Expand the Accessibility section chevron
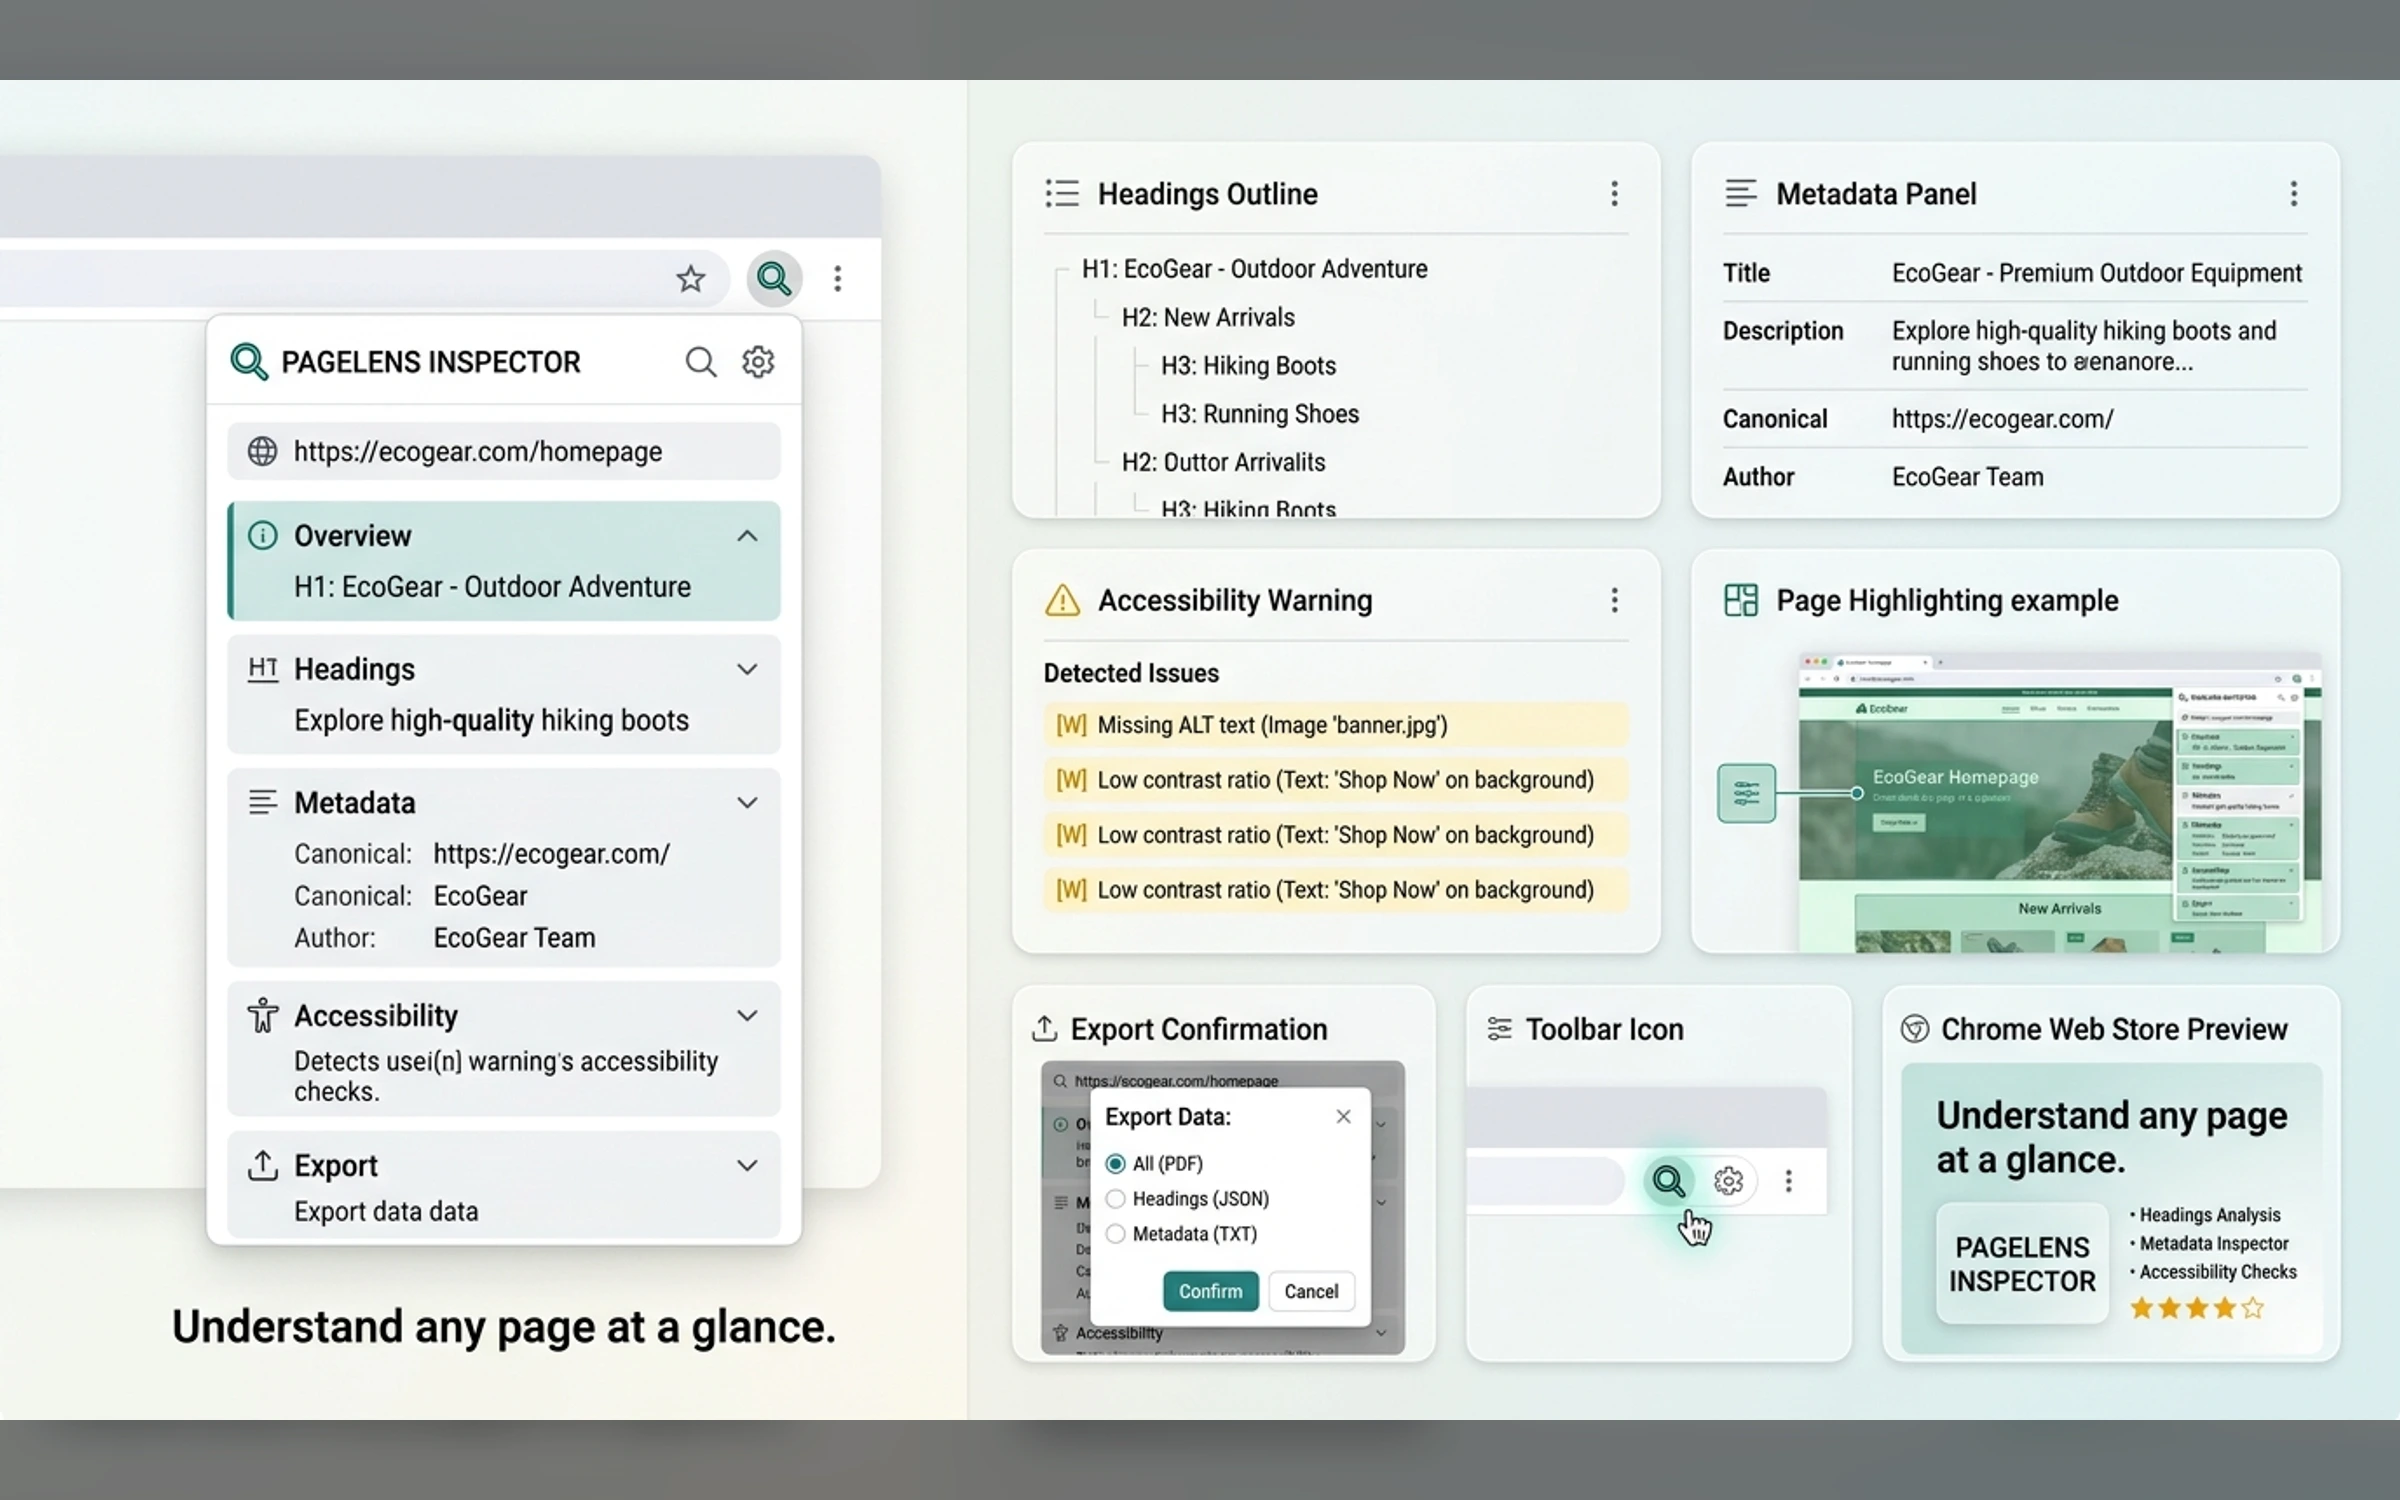The image size is (2400, 1500). pyautogui.click(x=747, y=1016)
